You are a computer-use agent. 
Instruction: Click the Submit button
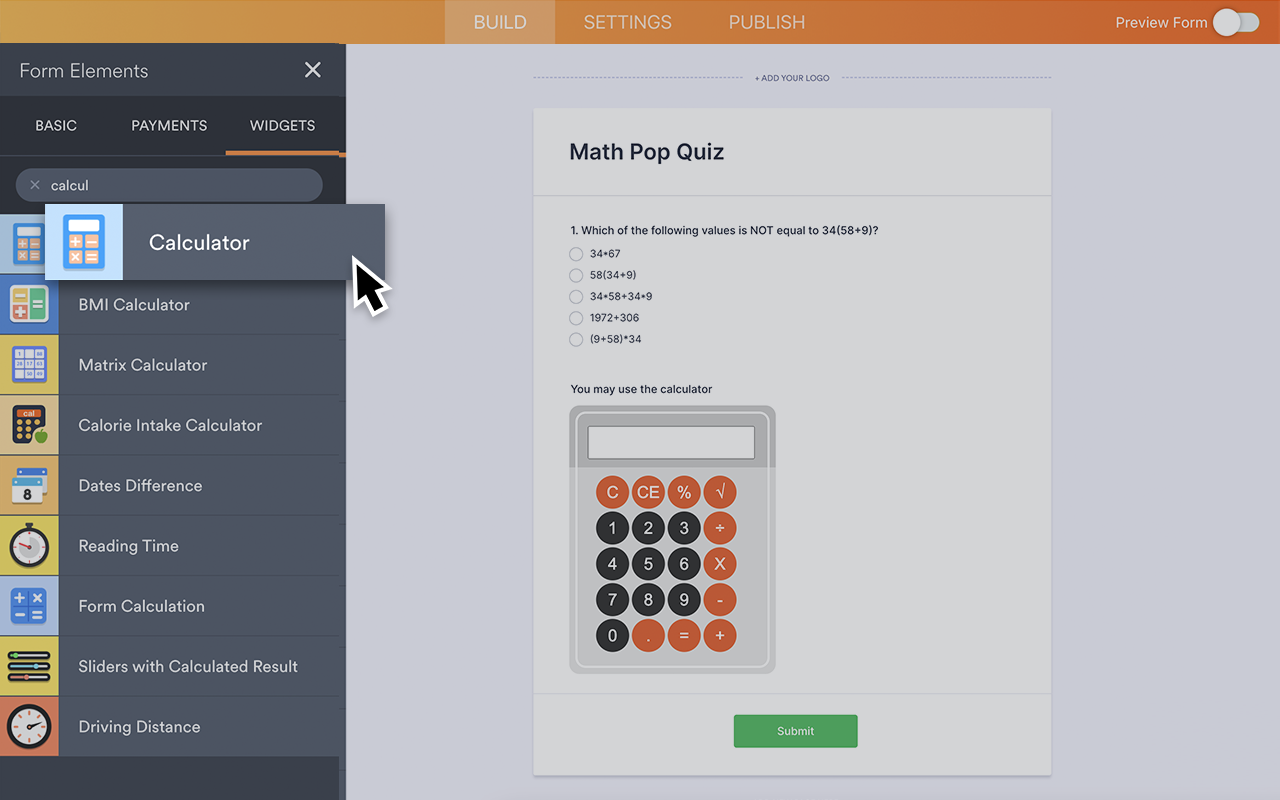[x=795, y=731]
